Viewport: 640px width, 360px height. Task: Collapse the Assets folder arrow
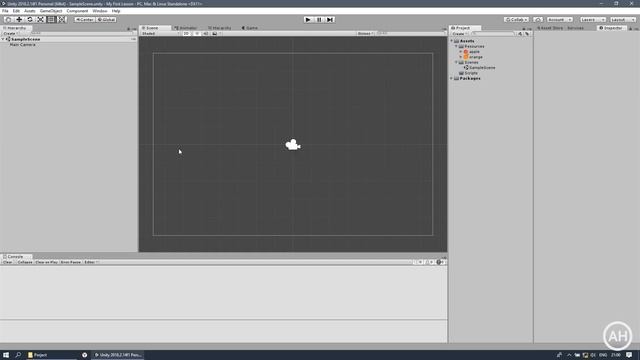(x=452, y=41)
